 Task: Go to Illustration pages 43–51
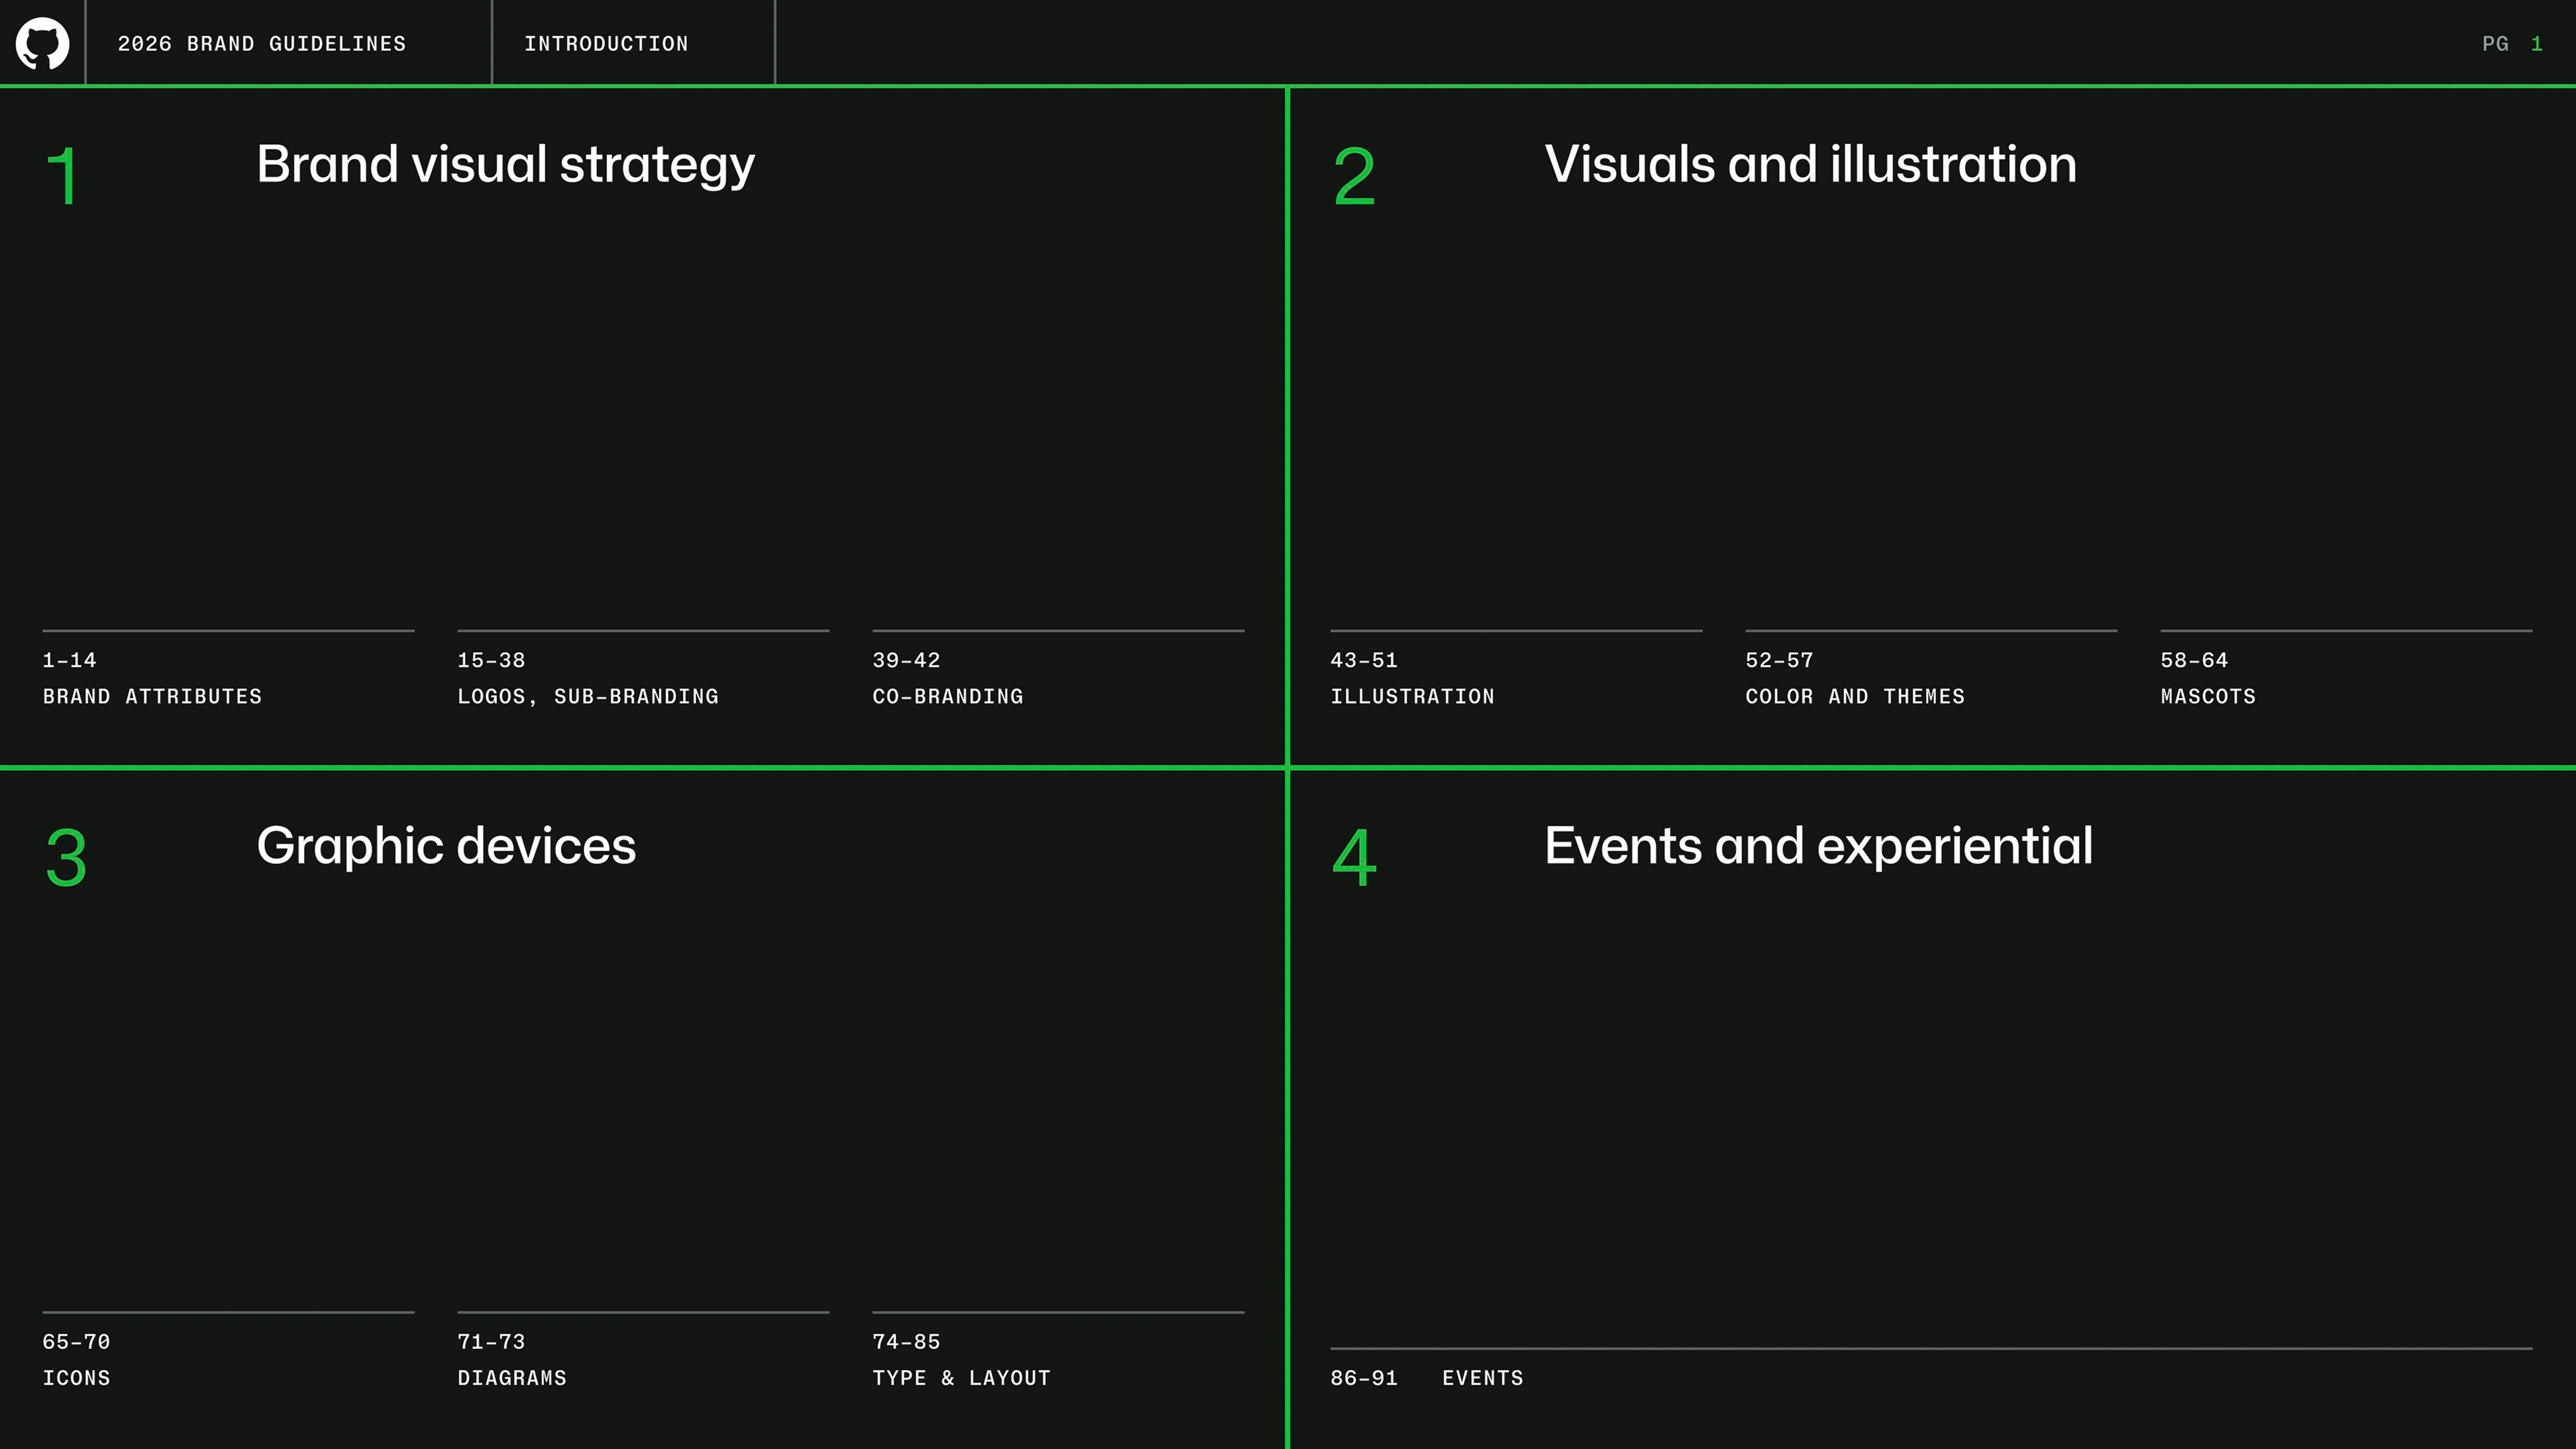coord(1412,678)
